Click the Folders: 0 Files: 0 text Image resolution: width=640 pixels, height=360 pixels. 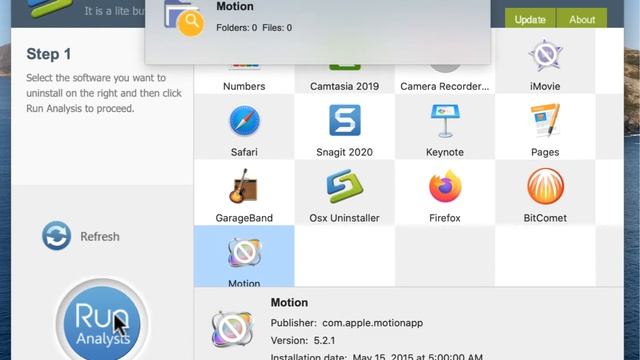pyautogui.click(x=254, y=28)
